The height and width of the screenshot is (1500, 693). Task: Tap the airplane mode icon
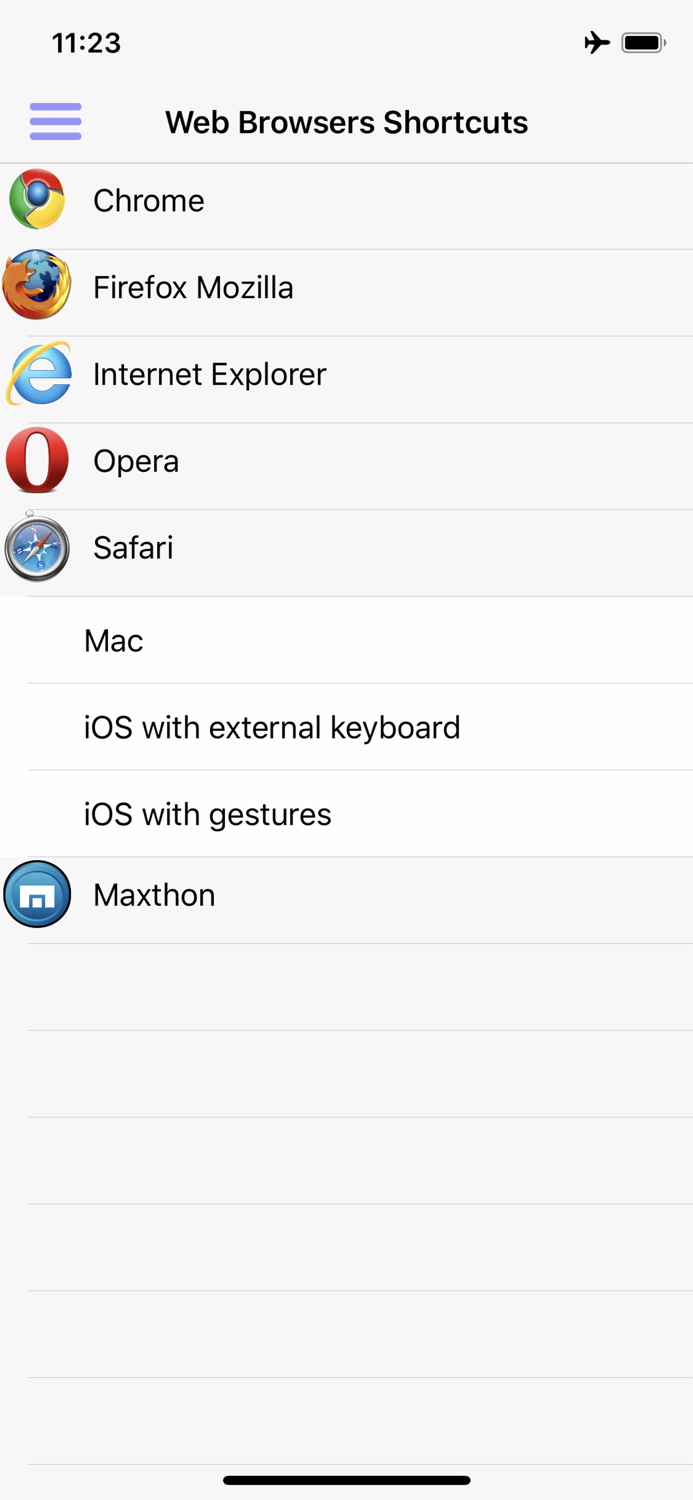click(x=596, y=42)
